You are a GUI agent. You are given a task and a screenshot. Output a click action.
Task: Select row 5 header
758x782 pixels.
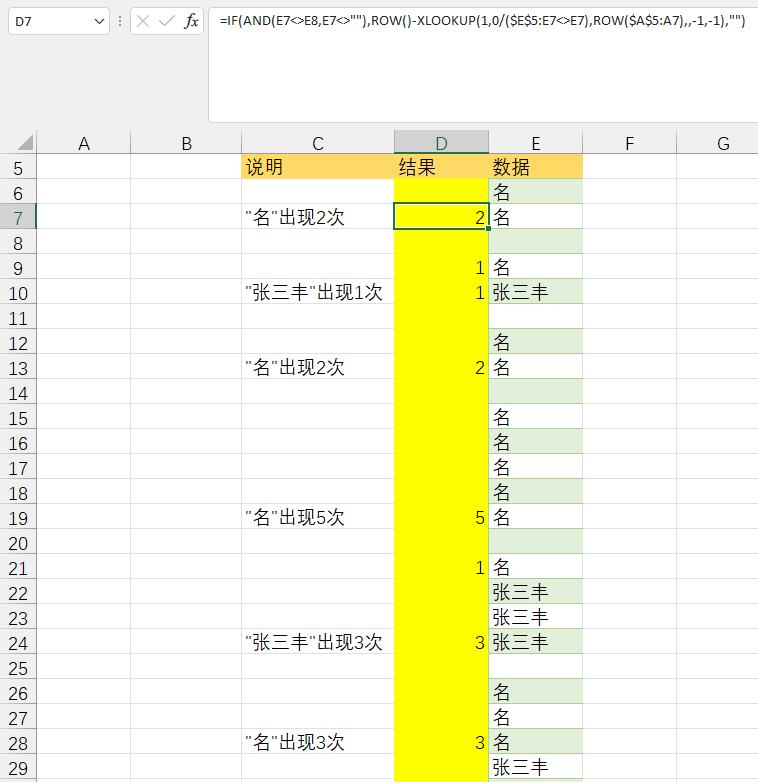[x=18, y=167]
